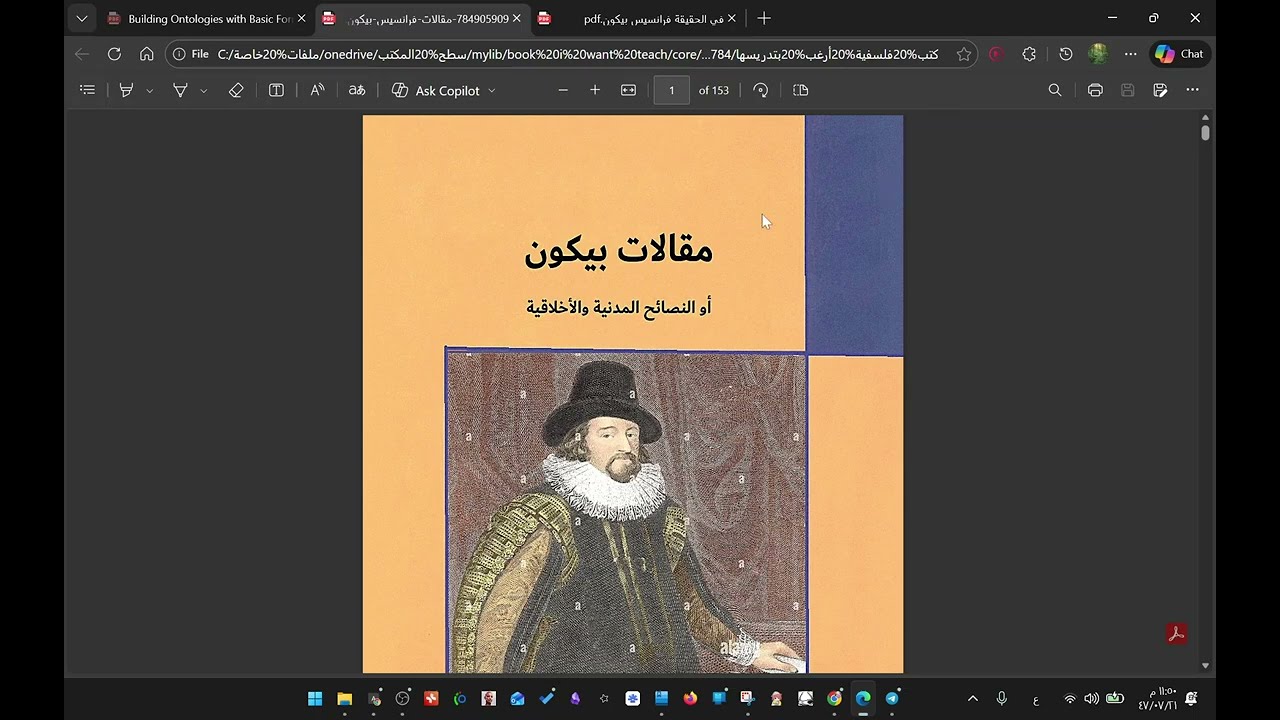Screen dimensions: 1280x720
Task: Go to the browser home page
Action: point(147,54)
